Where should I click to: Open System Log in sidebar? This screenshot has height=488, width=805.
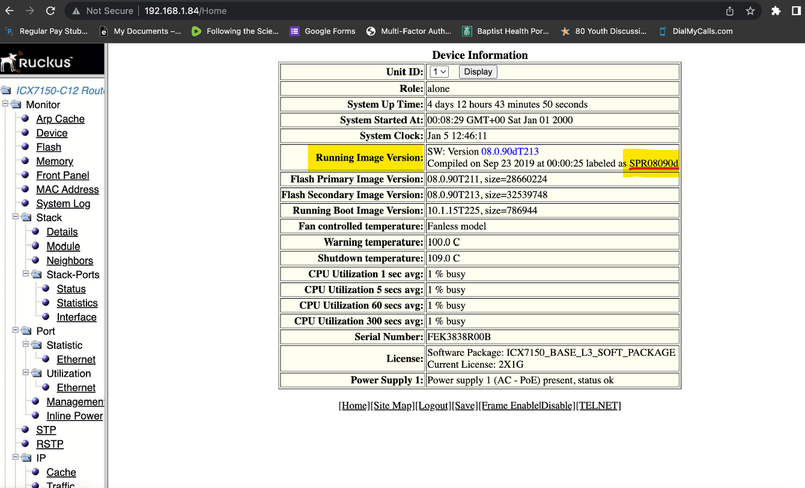[63, 204]
